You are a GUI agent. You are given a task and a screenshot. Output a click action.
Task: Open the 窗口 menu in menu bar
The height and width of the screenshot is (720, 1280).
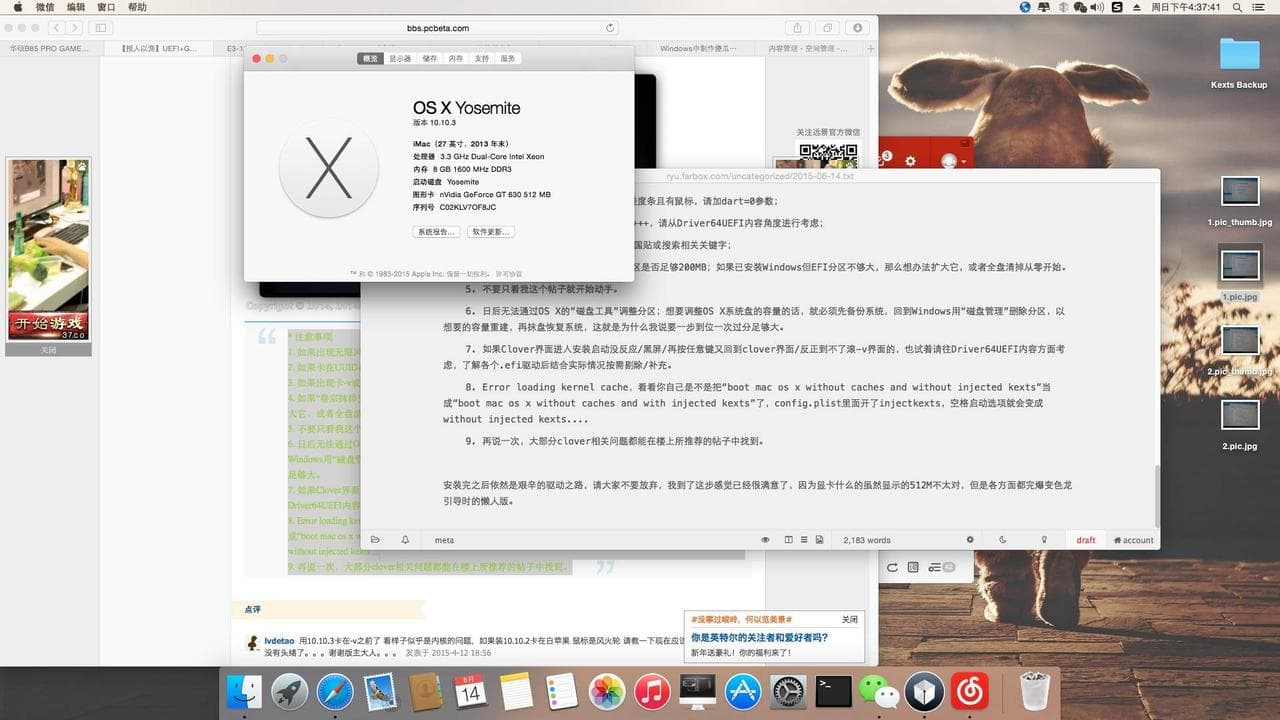point(106,7)
